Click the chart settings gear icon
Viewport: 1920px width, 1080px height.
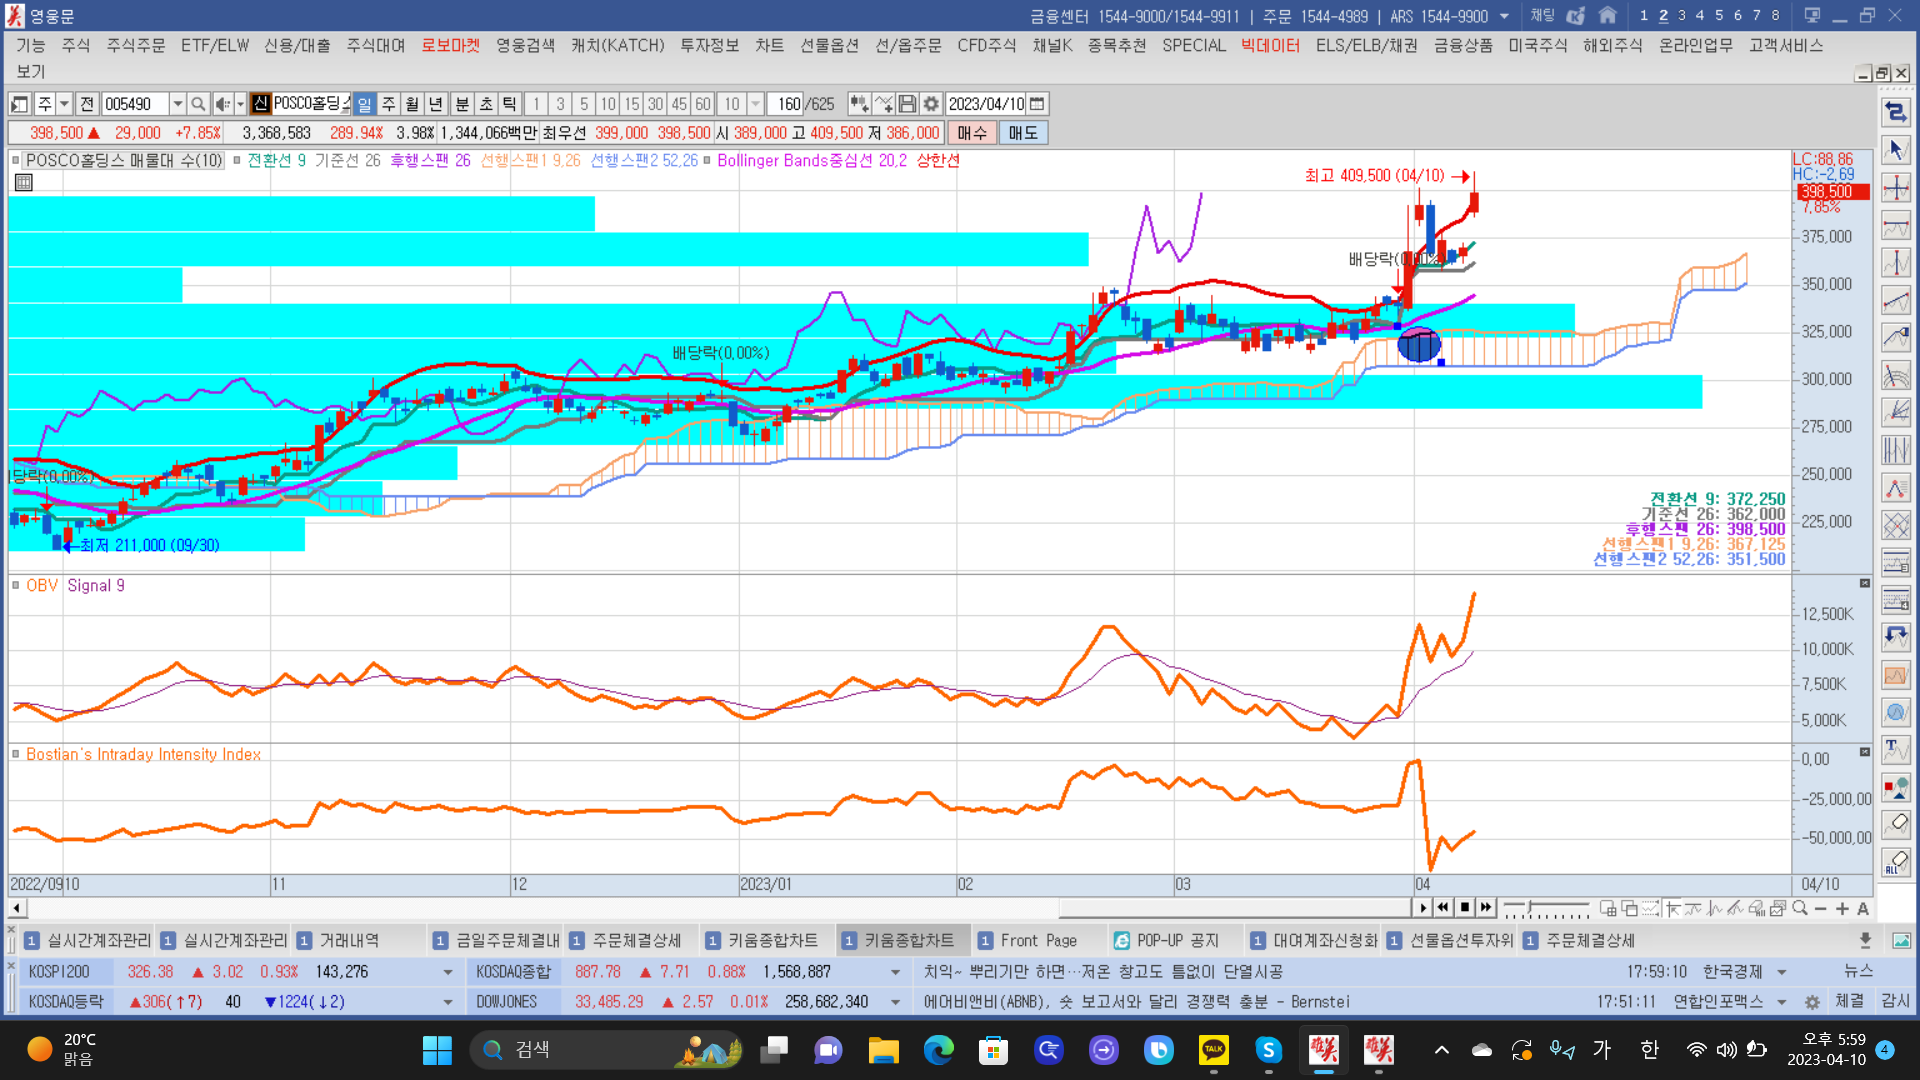[931, 104]
